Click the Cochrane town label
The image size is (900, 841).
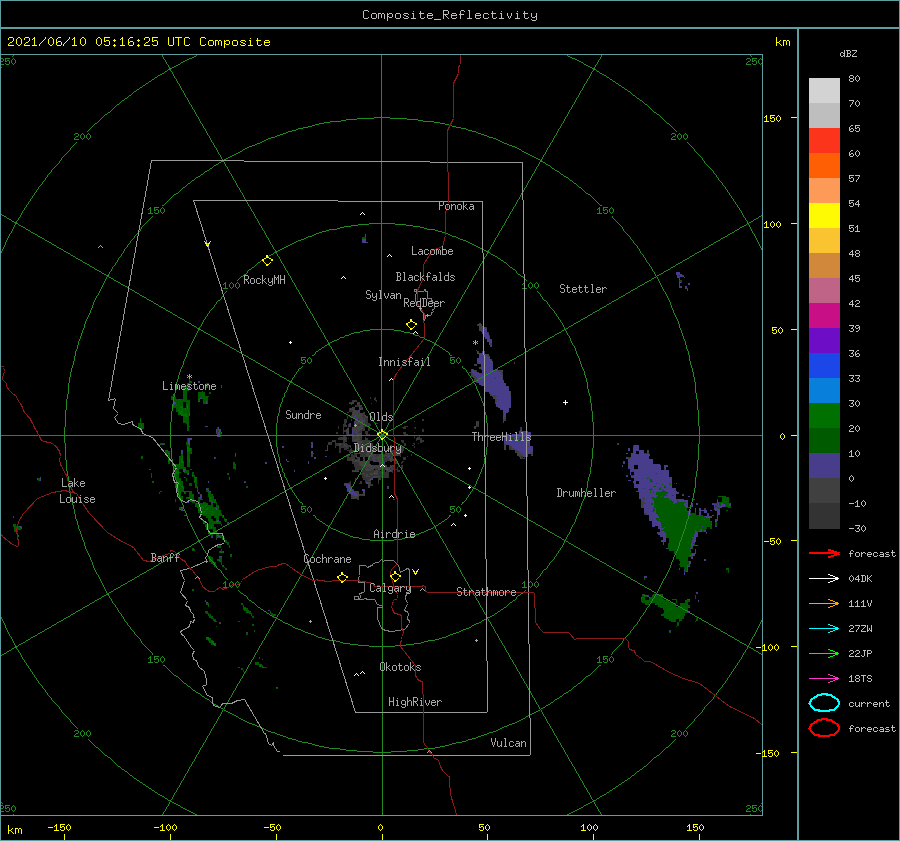point(327,559)
